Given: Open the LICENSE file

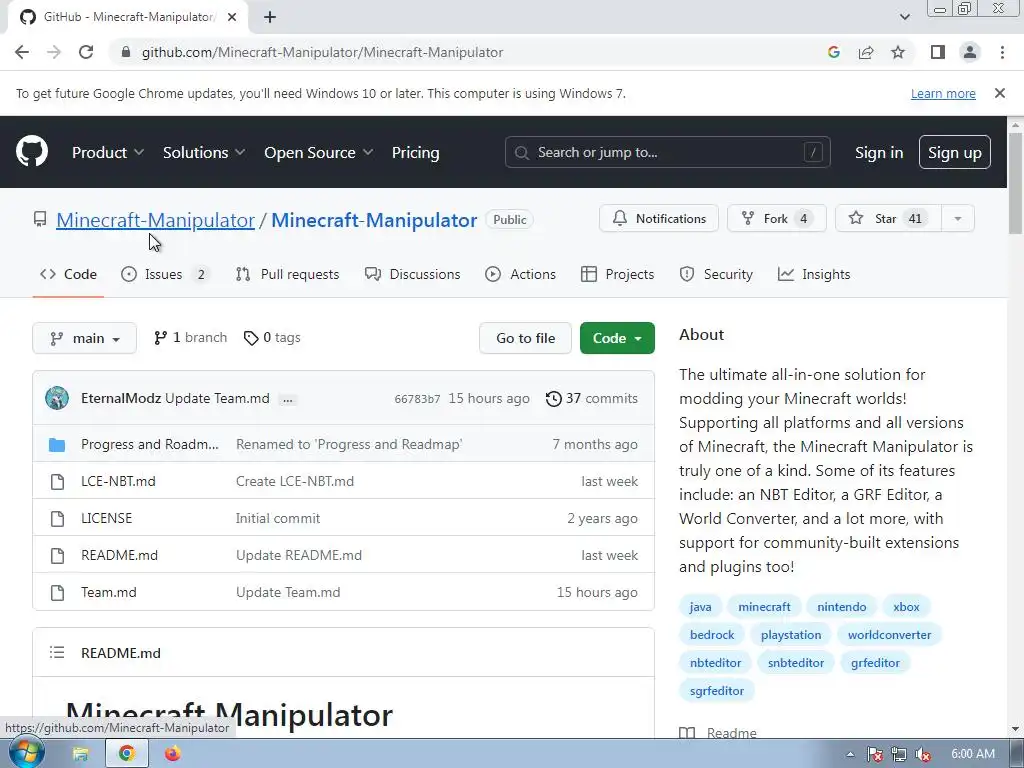Looking at the screenshot, I should tap(106, 519).
